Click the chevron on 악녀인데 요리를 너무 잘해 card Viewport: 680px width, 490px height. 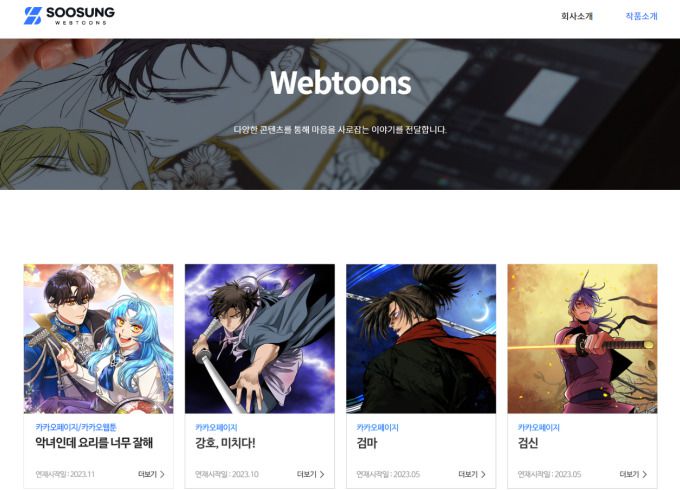(162, 474)
